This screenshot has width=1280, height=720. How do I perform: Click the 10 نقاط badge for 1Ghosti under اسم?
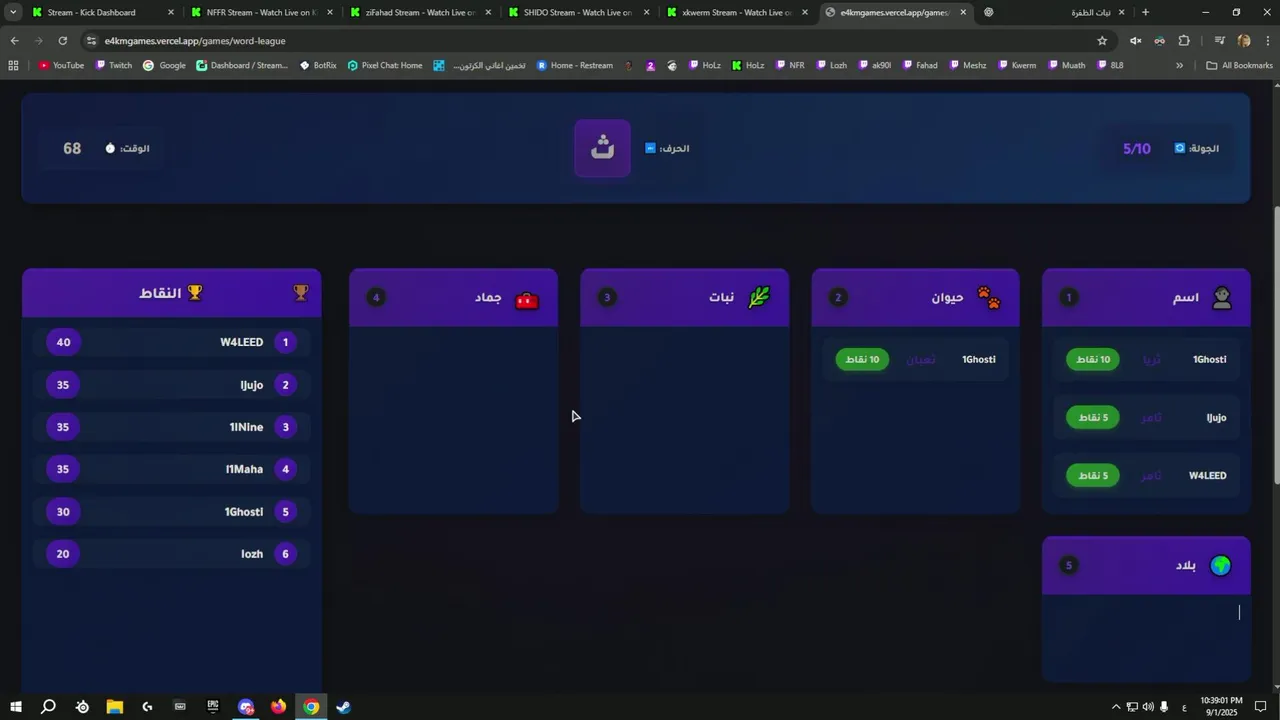tap(1093, 360)
